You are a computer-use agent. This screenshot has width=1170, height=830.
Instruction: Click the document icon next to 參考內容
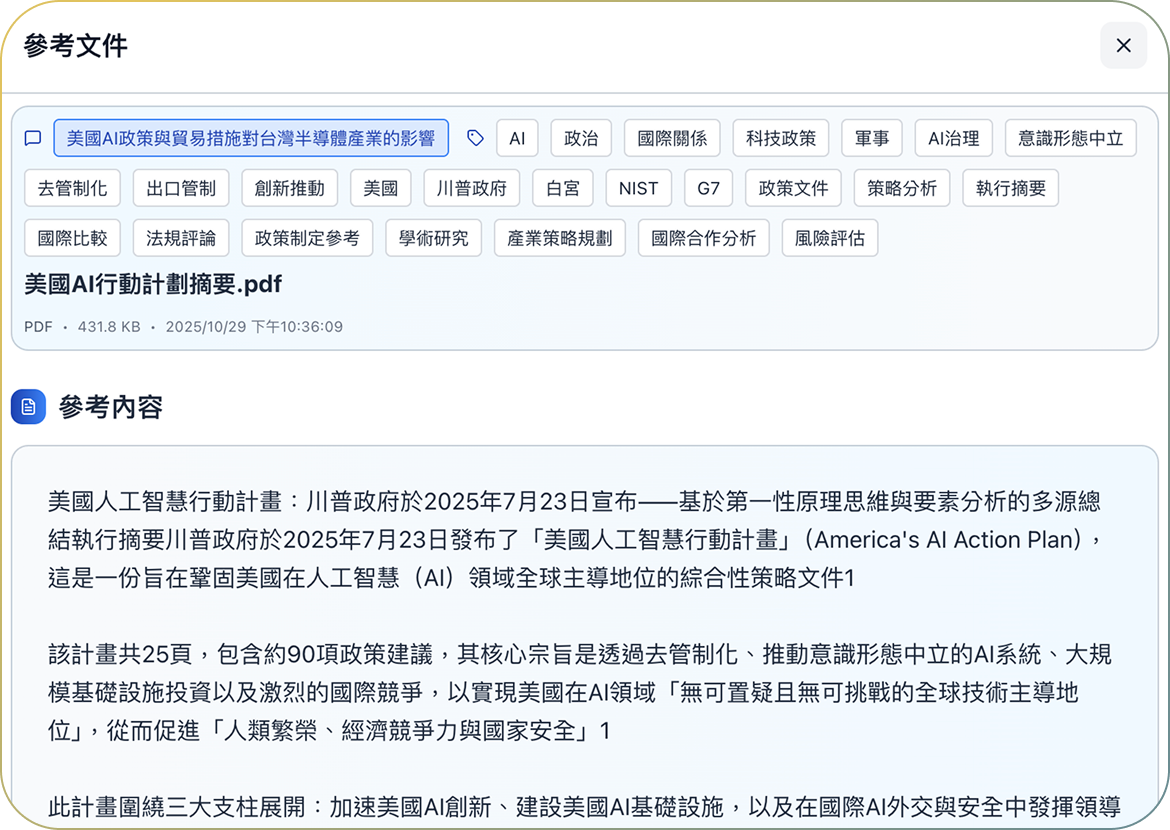tap(29, 407)
